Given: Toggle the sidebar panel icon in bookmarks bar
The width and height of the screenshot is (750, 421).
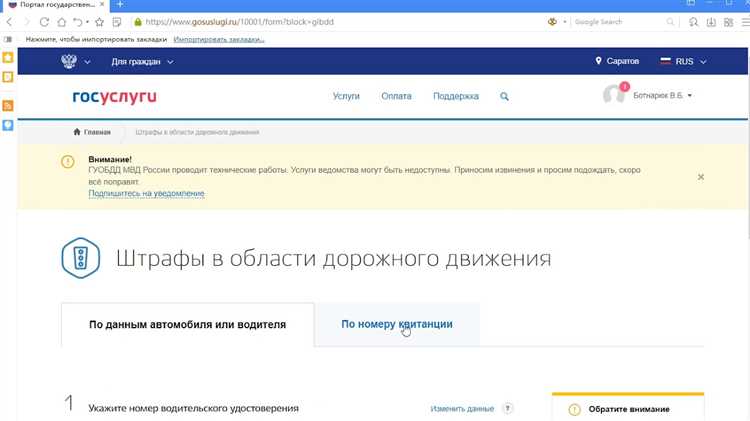Looking at the screenshot, I should [8, 39].
